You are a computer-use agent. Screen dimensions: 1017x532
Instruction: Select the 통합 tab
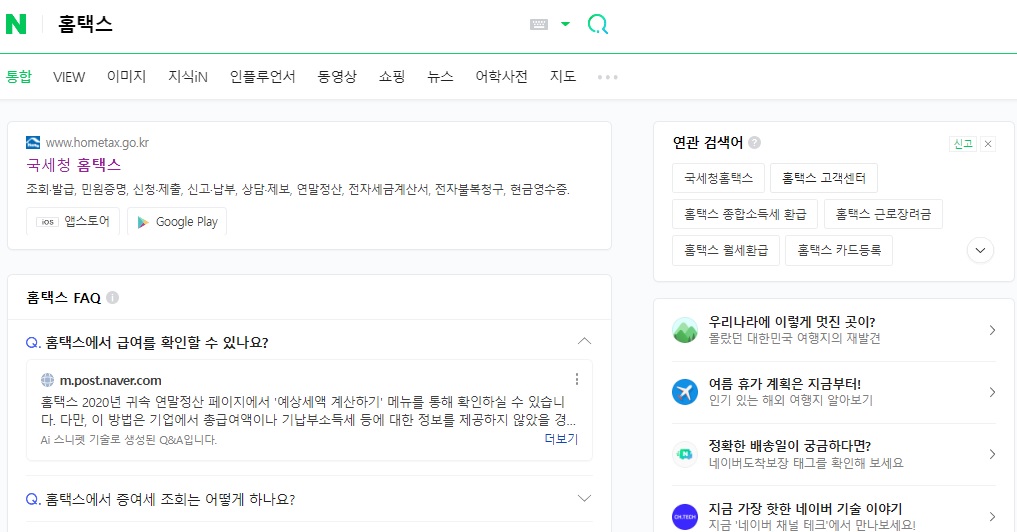(18, 77)
